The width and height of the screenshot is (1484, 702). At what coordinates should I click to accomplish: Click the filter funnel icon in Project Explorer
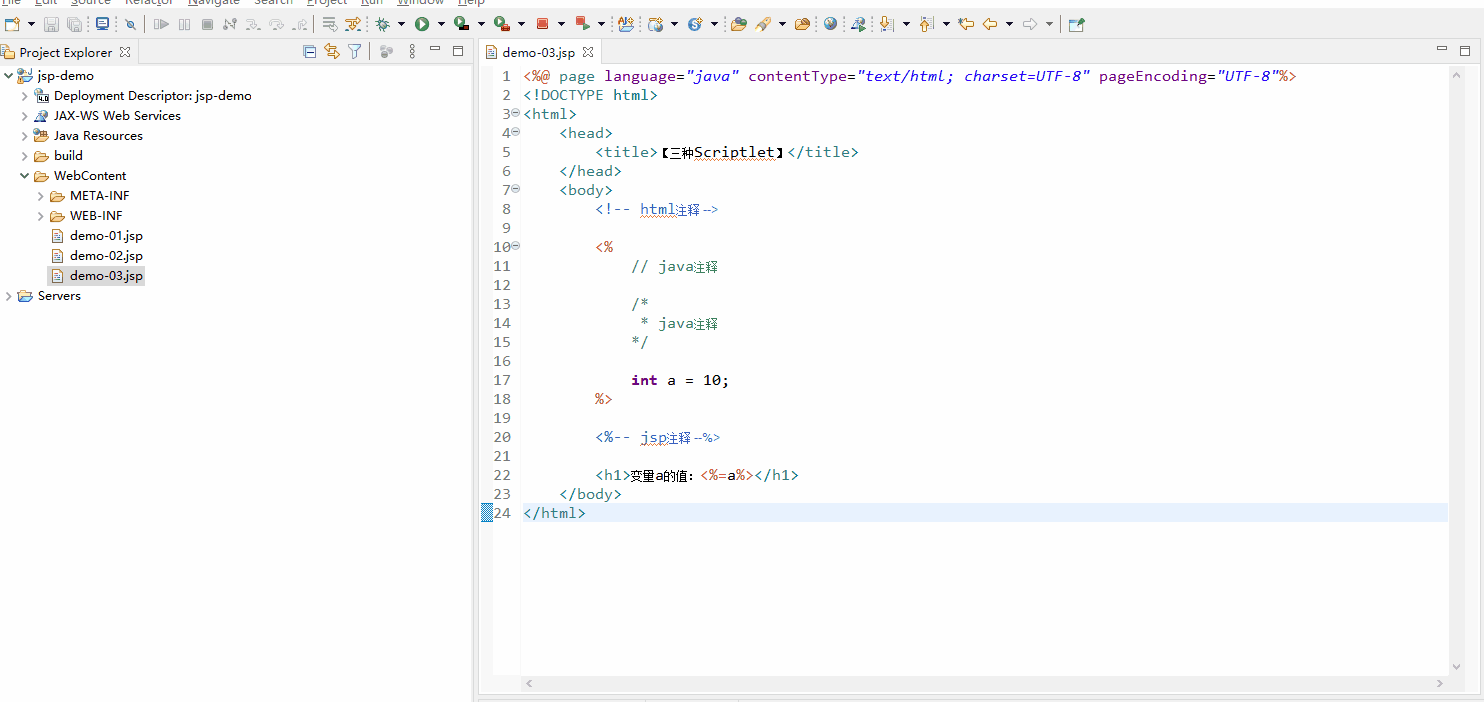click(x=354, y=52)
